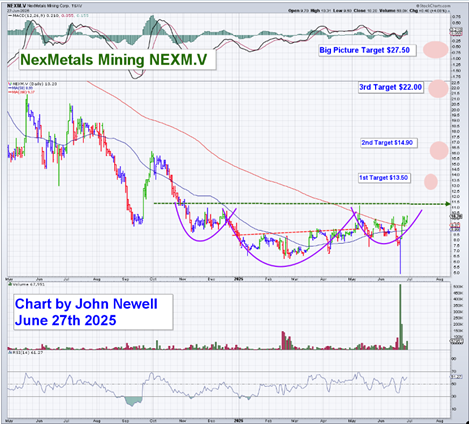Click the NexMetals Mining NEXM.V title label
The image size is (469, 424).
117,60
